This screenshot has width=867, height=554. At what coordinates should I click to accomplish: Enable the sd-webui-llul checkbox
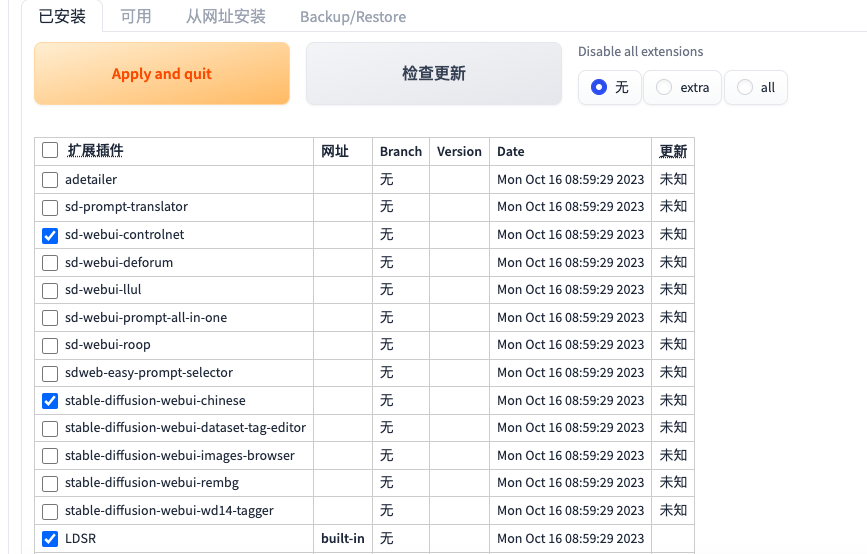[50, 290]
